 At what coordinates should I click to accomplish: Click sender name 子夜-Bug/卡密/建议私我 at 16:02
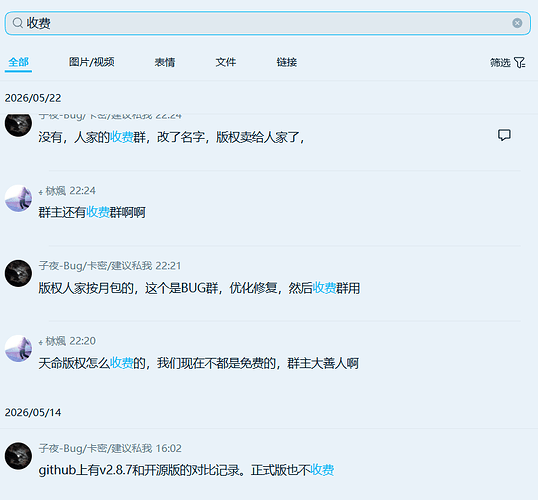[95, 448]
